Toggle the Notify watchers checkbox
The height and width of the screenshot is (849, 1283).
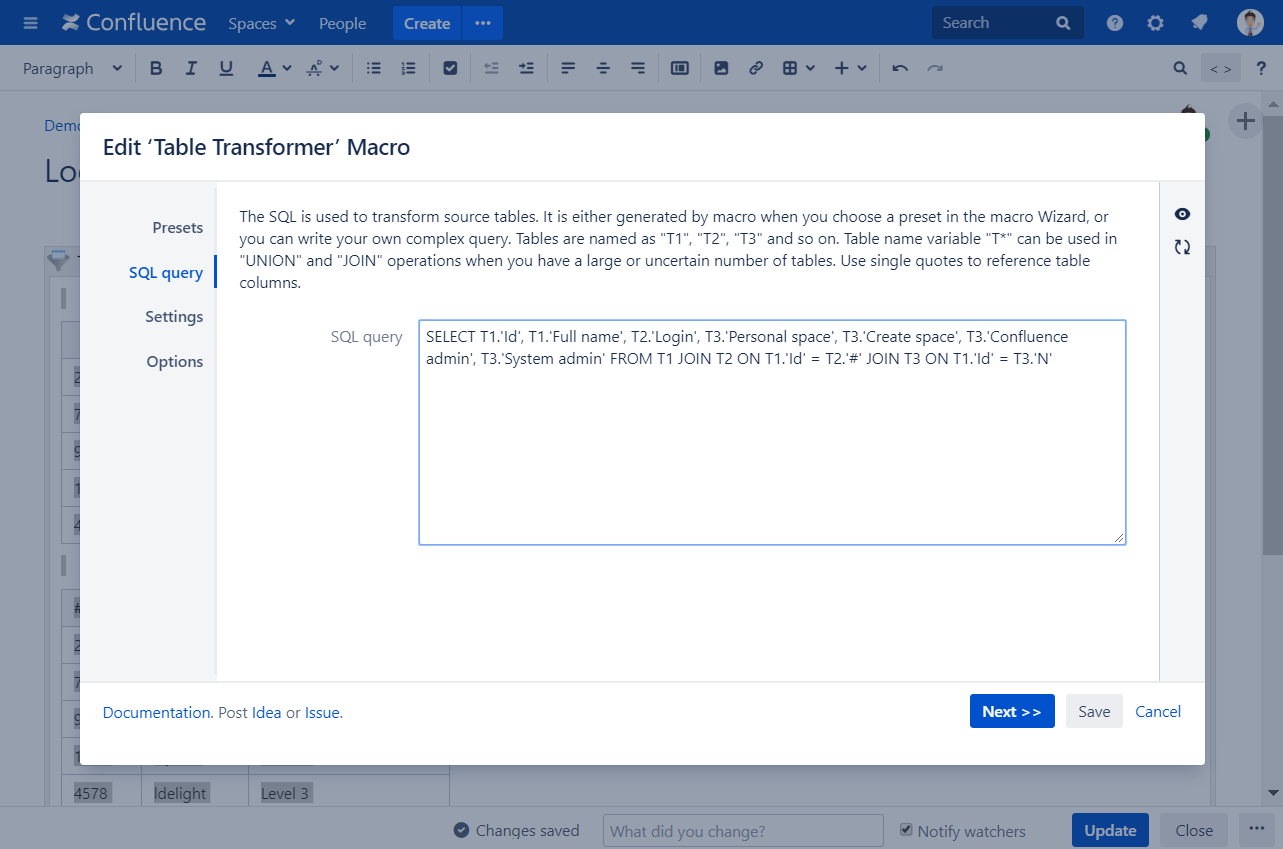click(x=906, y=830)
